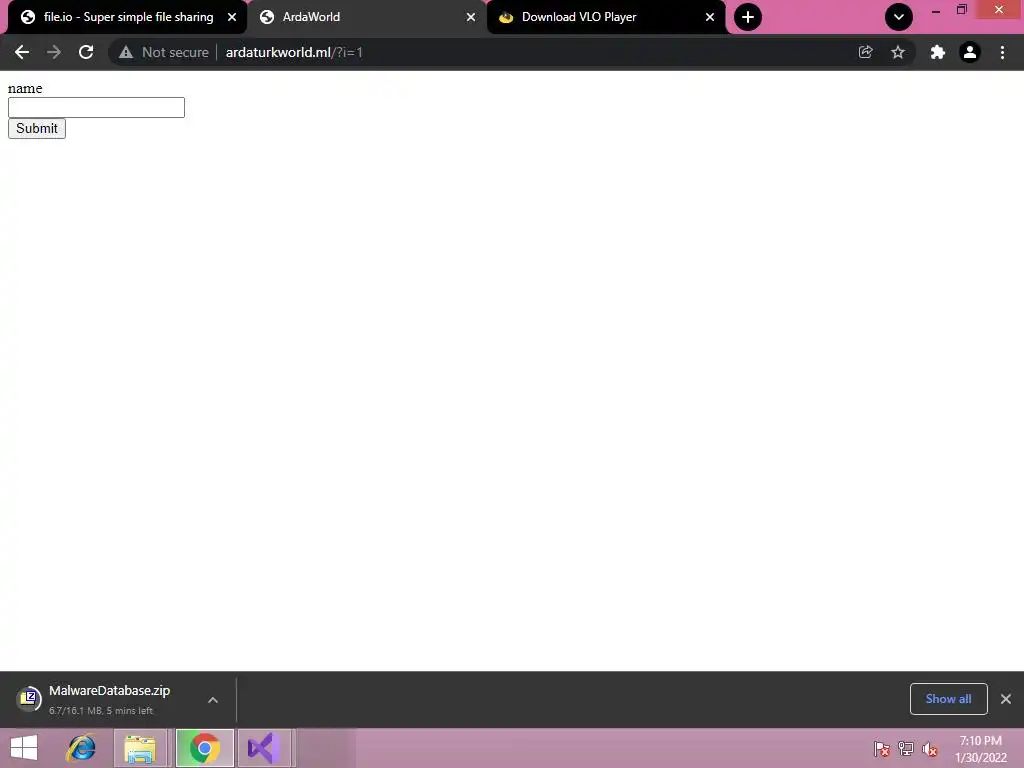Image resolution: width=1024 pixels, height=768 pixels.
Task: Close the file.io tab
Action: click(232, 17)
